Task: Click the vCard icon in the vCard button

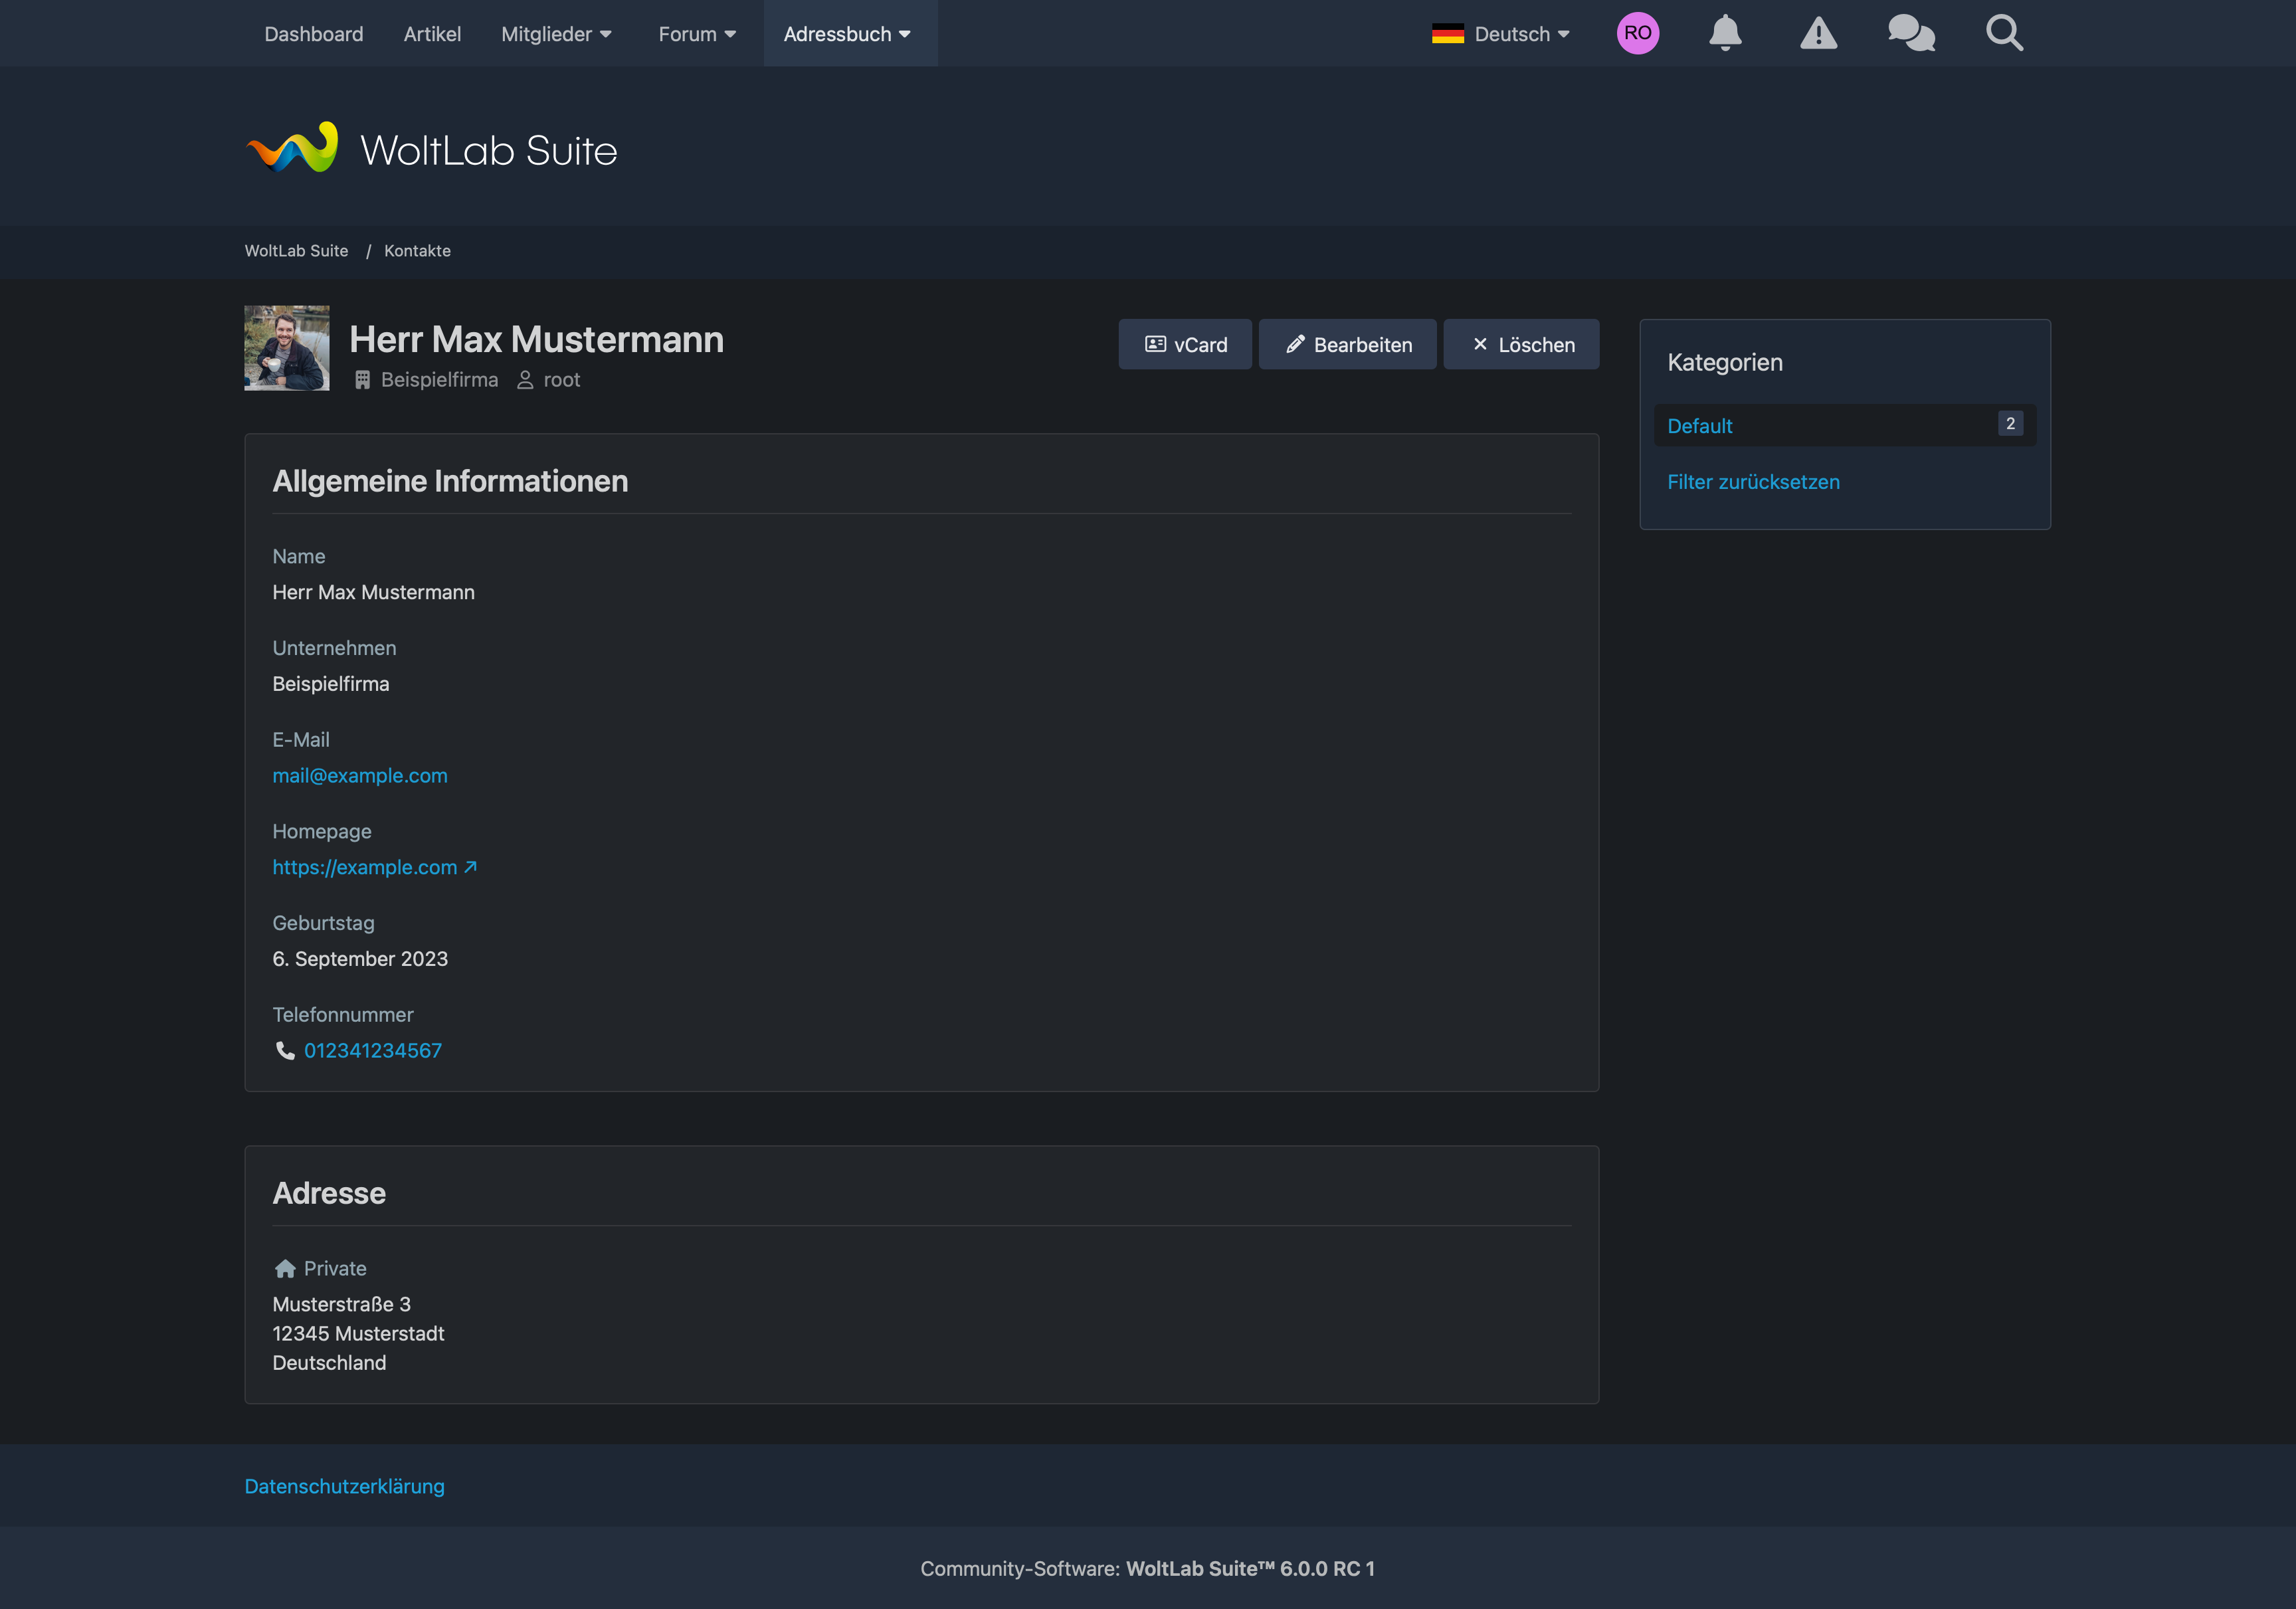Action: click(1155, 344)
